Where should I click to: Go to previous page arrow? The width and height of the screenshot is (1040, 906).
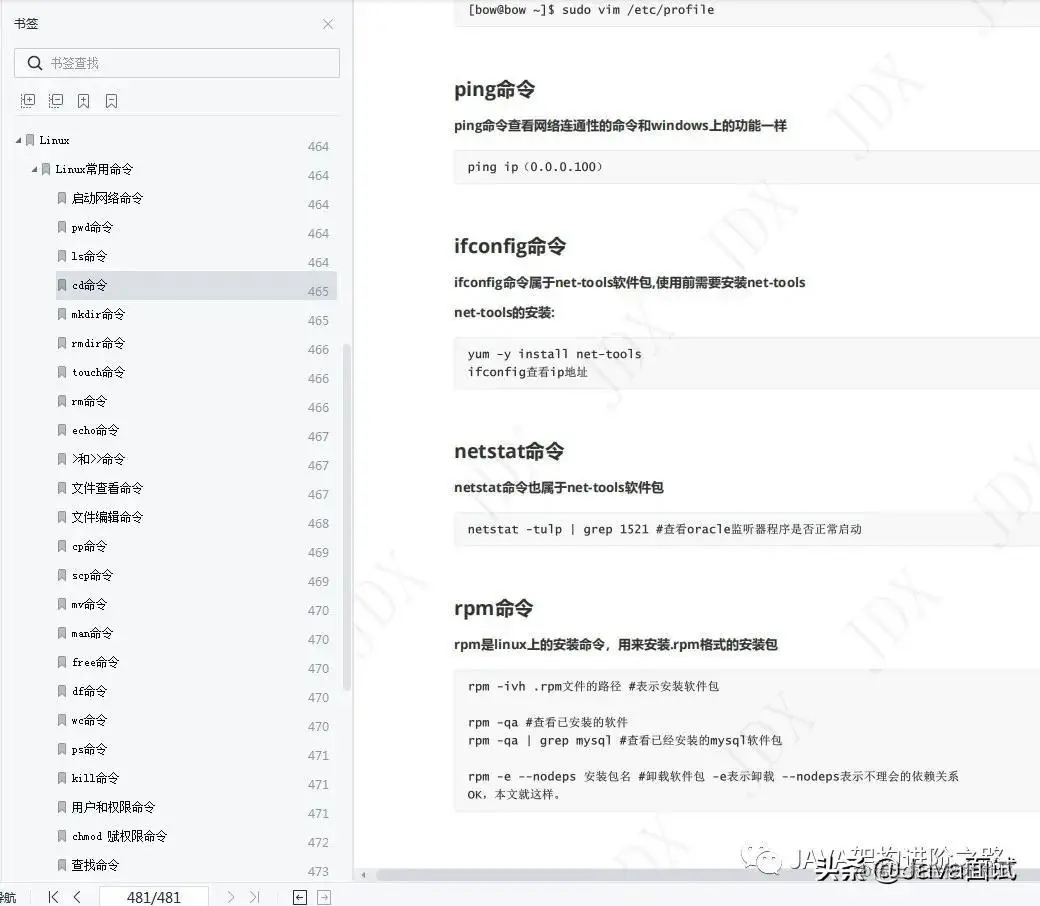pyautogui.click(x=77, y=897)
